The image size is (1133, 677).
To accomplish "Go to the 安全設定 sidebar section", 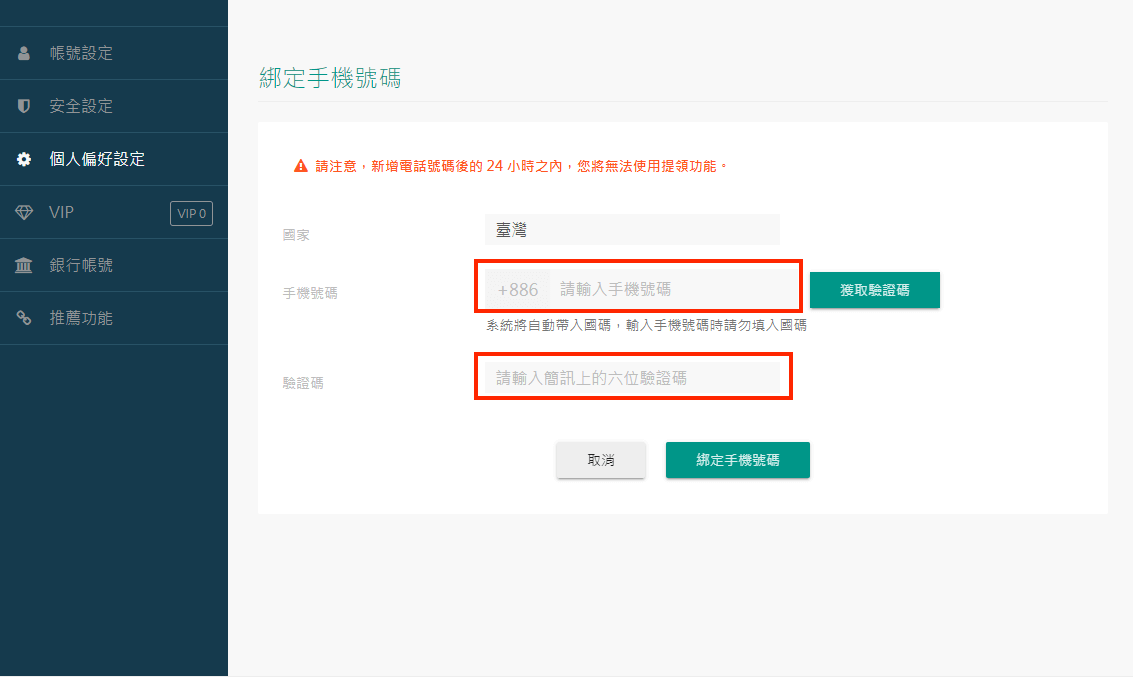I will coord(81,106).
